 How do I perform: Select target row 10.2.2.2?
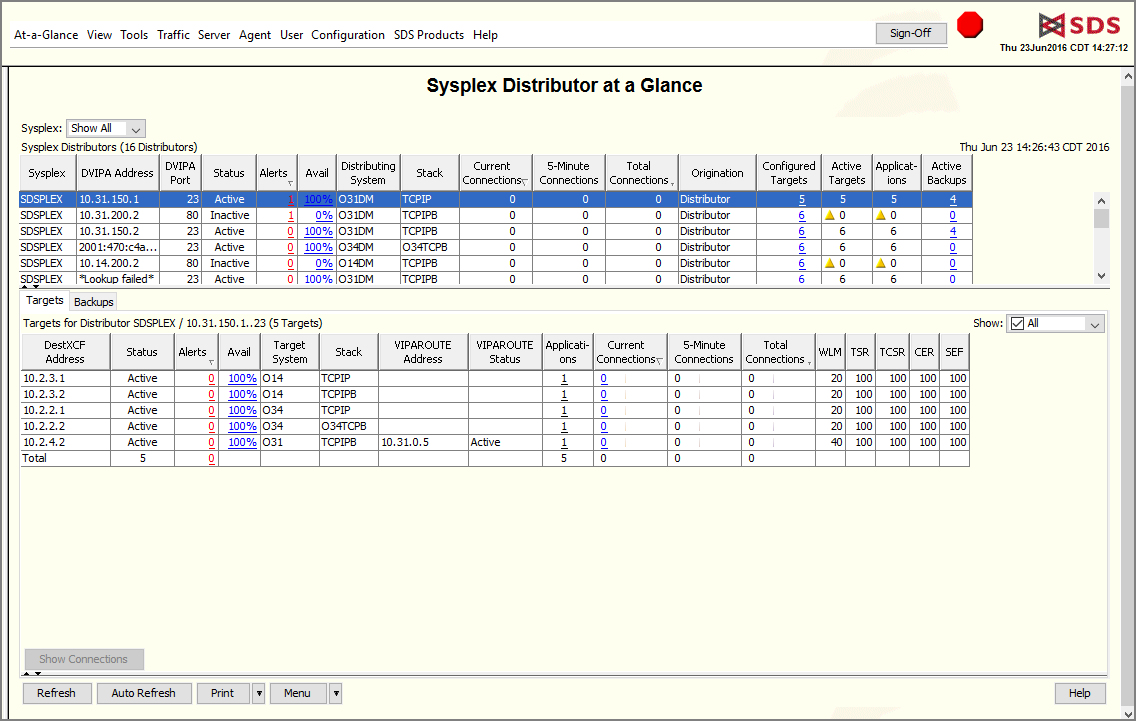[495, 426]
